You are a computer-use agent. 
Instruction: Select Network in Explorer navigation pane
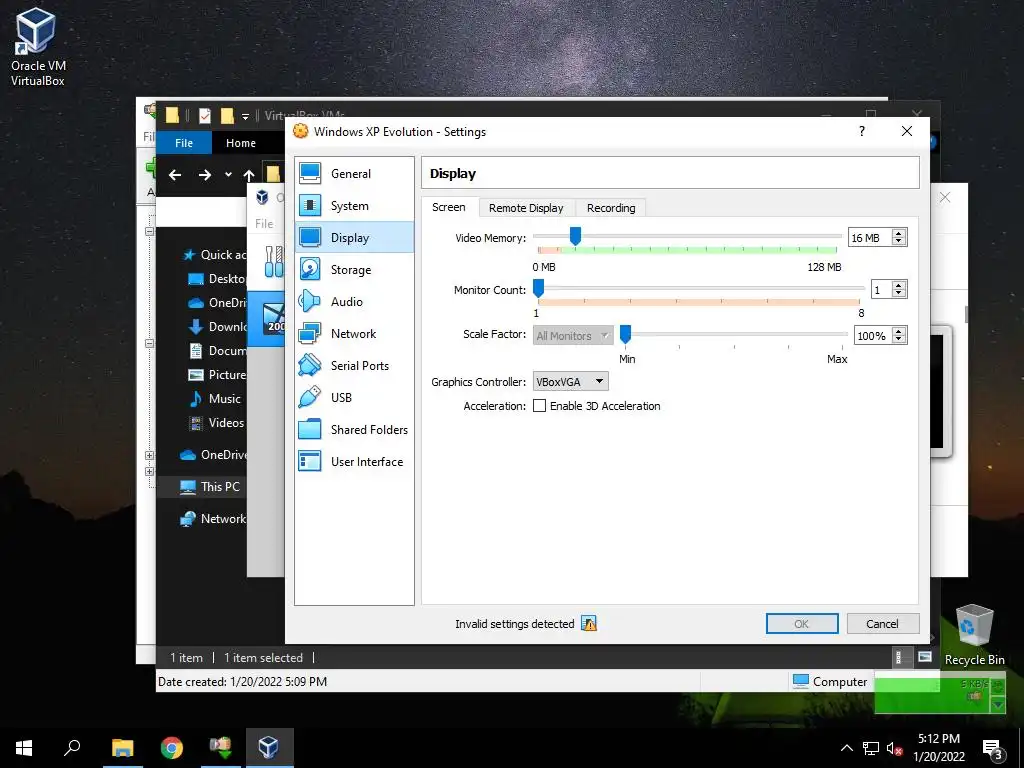(x=213, y=519)
